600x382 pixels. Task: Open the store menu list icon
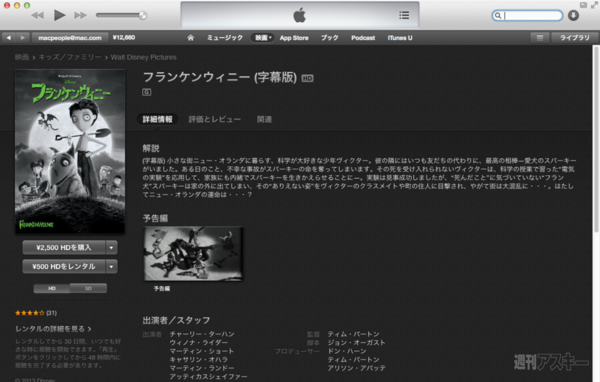coord(540,38)
